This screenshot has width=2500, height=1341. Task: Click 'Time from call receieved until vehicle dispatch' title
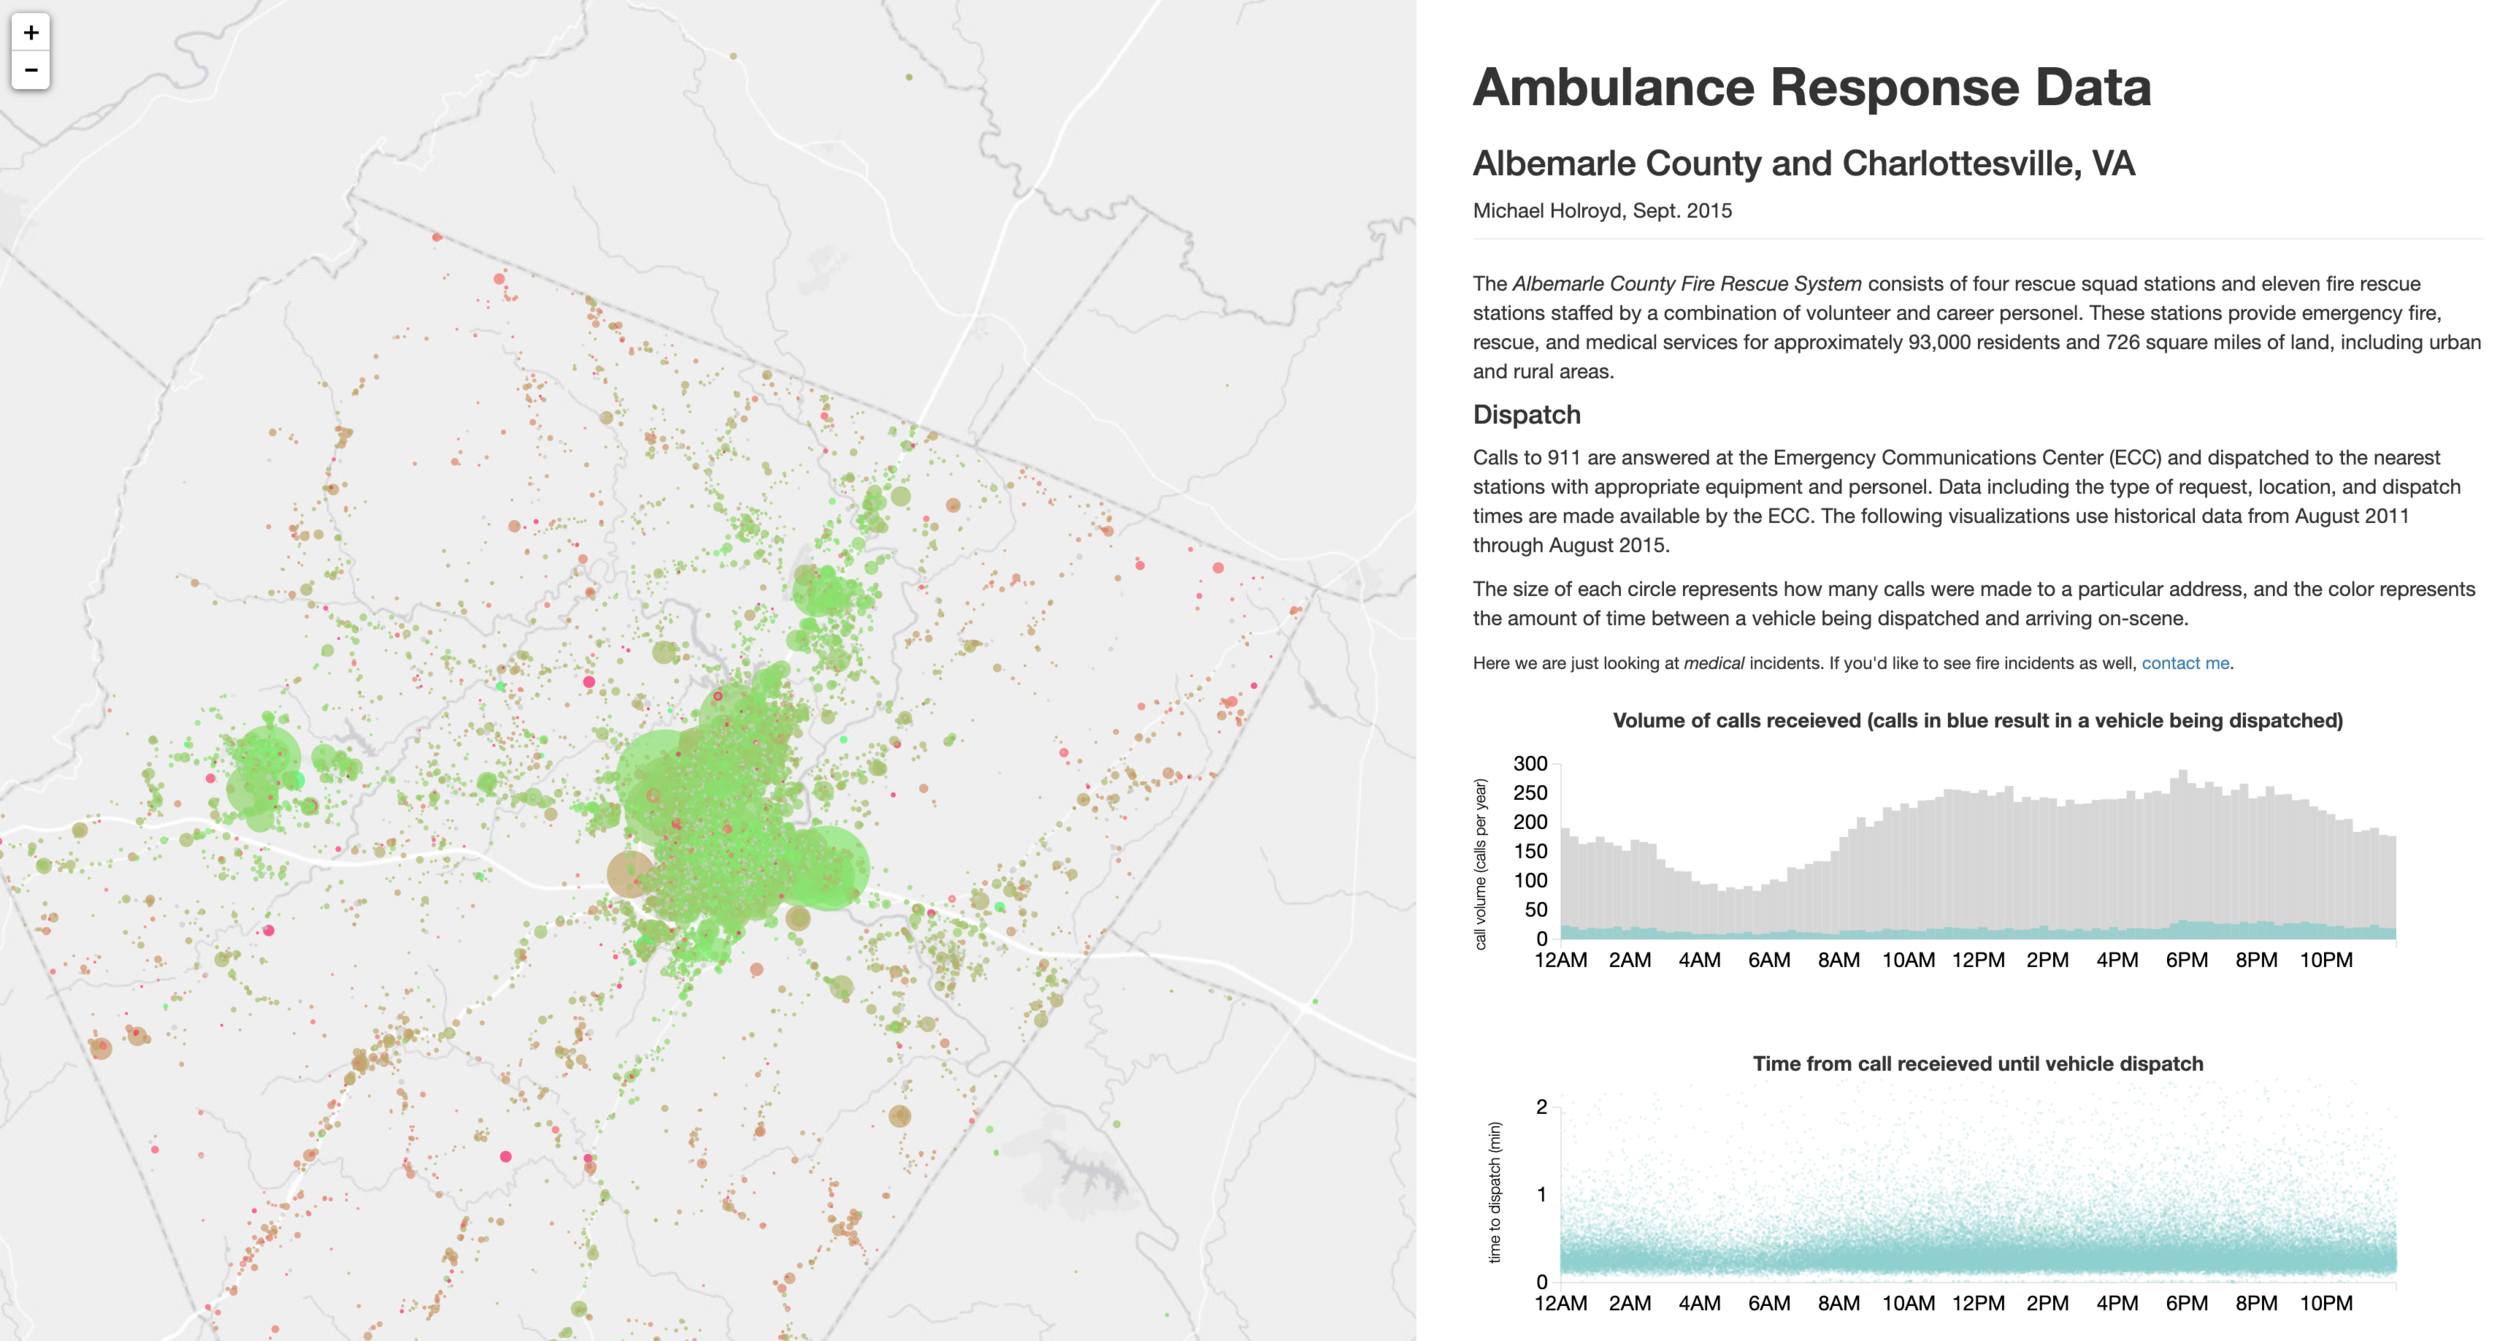[1977, 1063]
